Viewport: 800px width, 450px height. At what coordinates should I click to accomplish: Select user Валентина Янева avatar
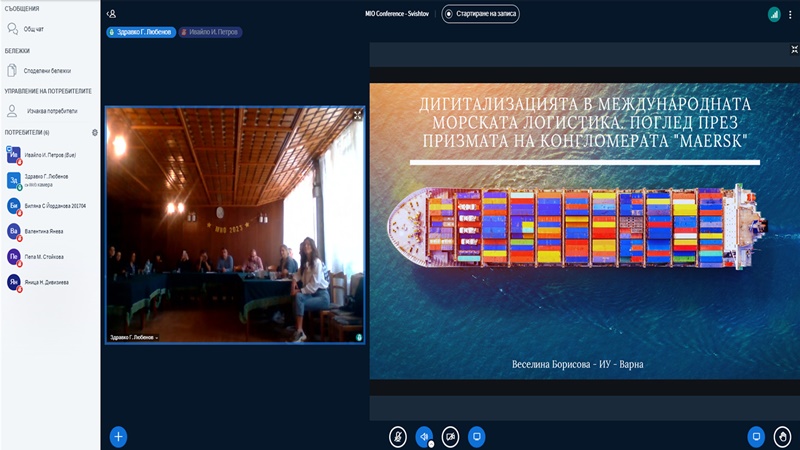coord(14,231)
